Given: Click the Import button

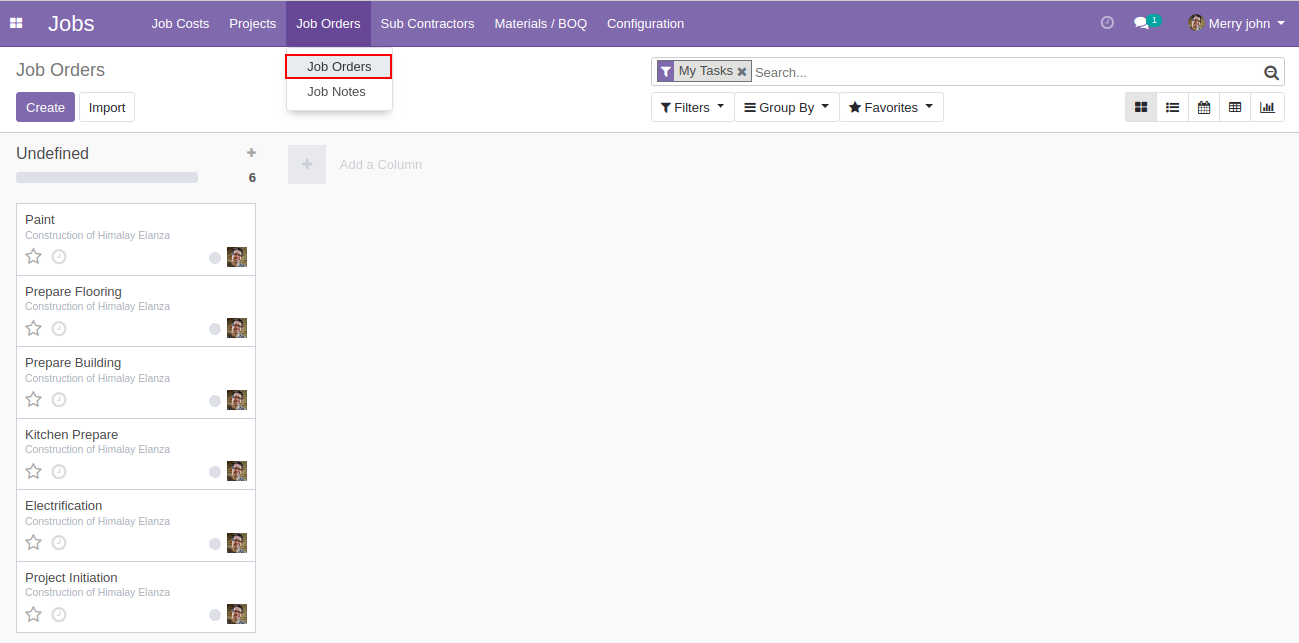Looking at the screenshot, I should point(107,107).
